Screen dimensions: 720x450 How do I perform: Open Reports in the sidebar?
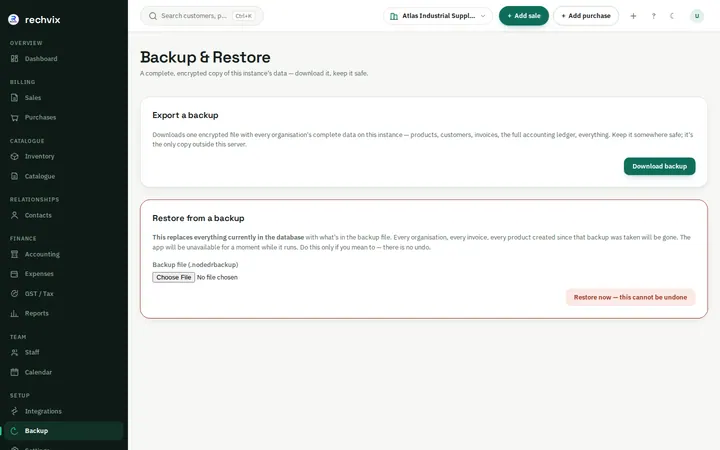pyautogui.click(x=64, y=314)
